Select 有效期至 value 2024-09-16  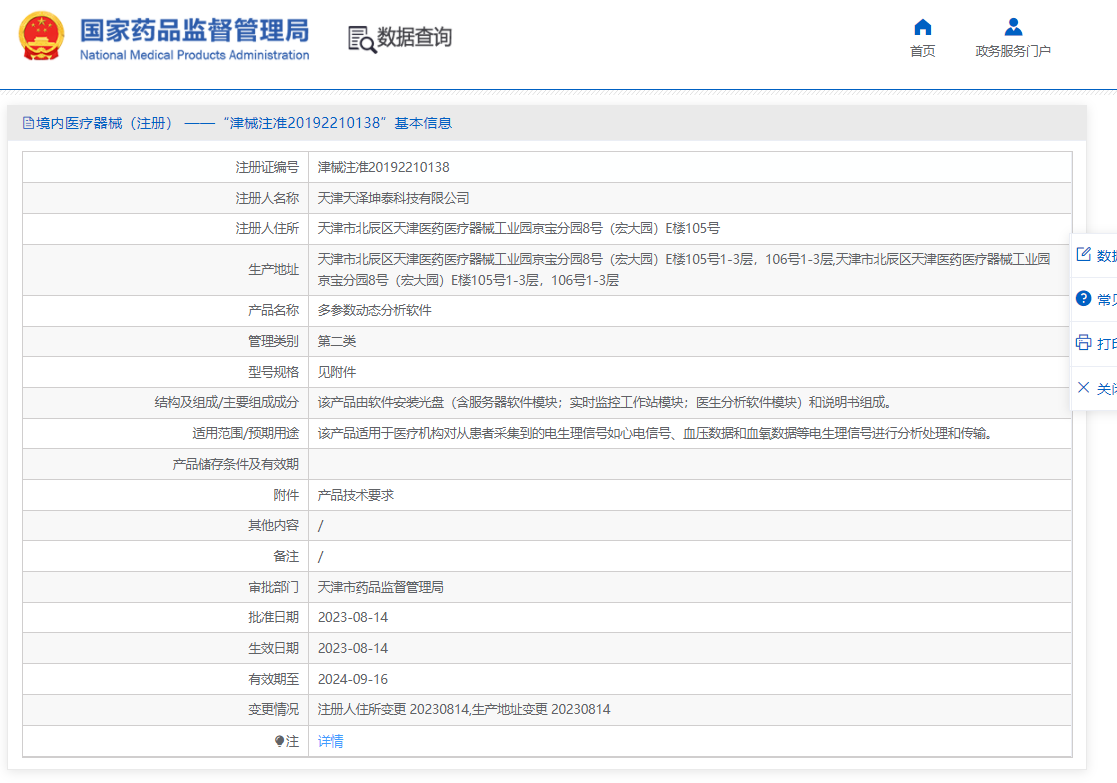(x=353, y=679)
